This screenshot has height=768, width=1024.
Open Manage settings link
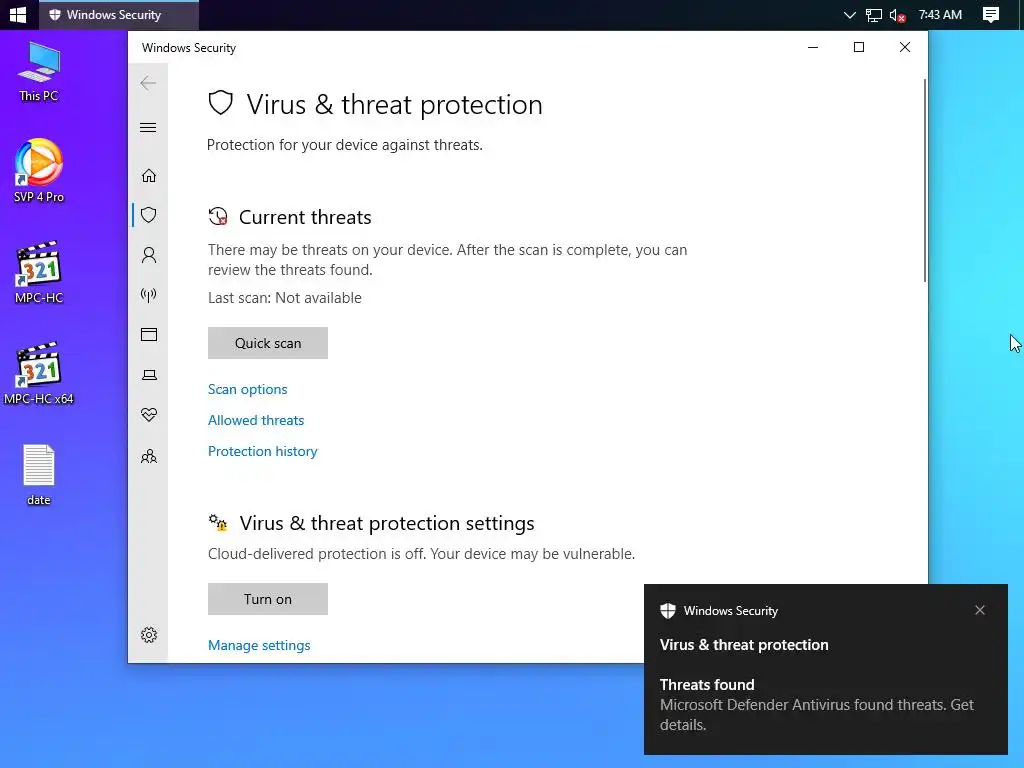[259, 645]
